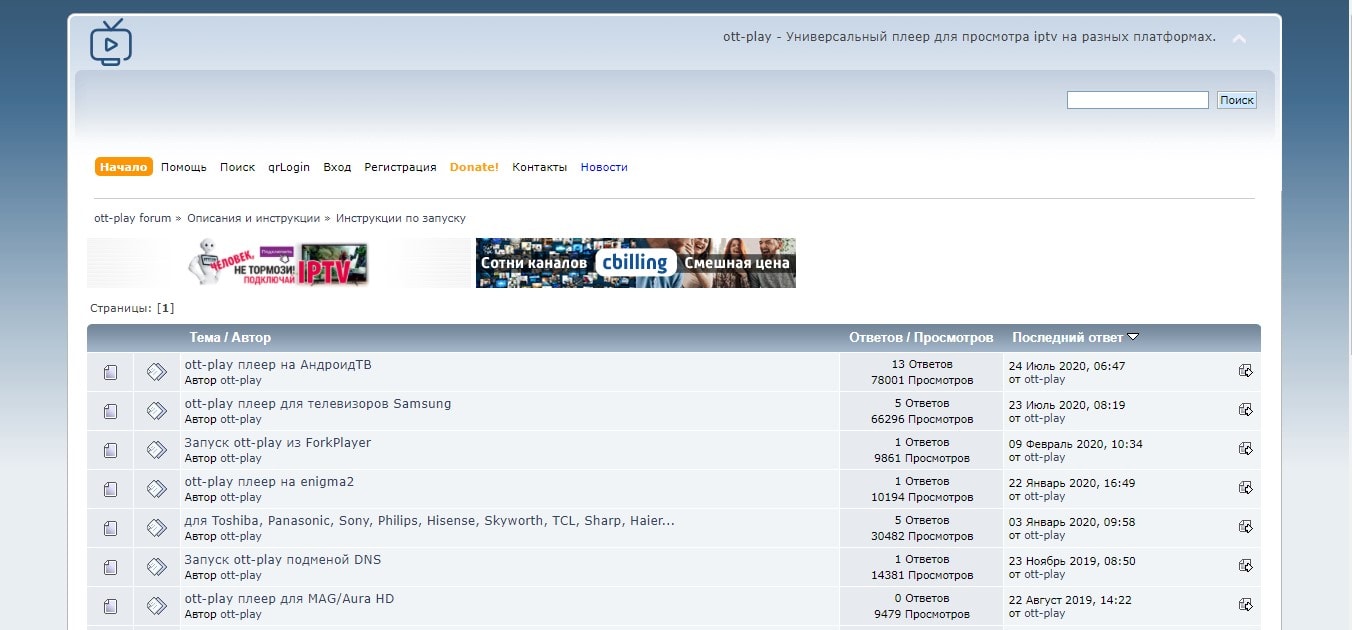The image size is (1352, 630).
Task: Open topic ott-play плеер на enigma2
Action: pos(269,482)
